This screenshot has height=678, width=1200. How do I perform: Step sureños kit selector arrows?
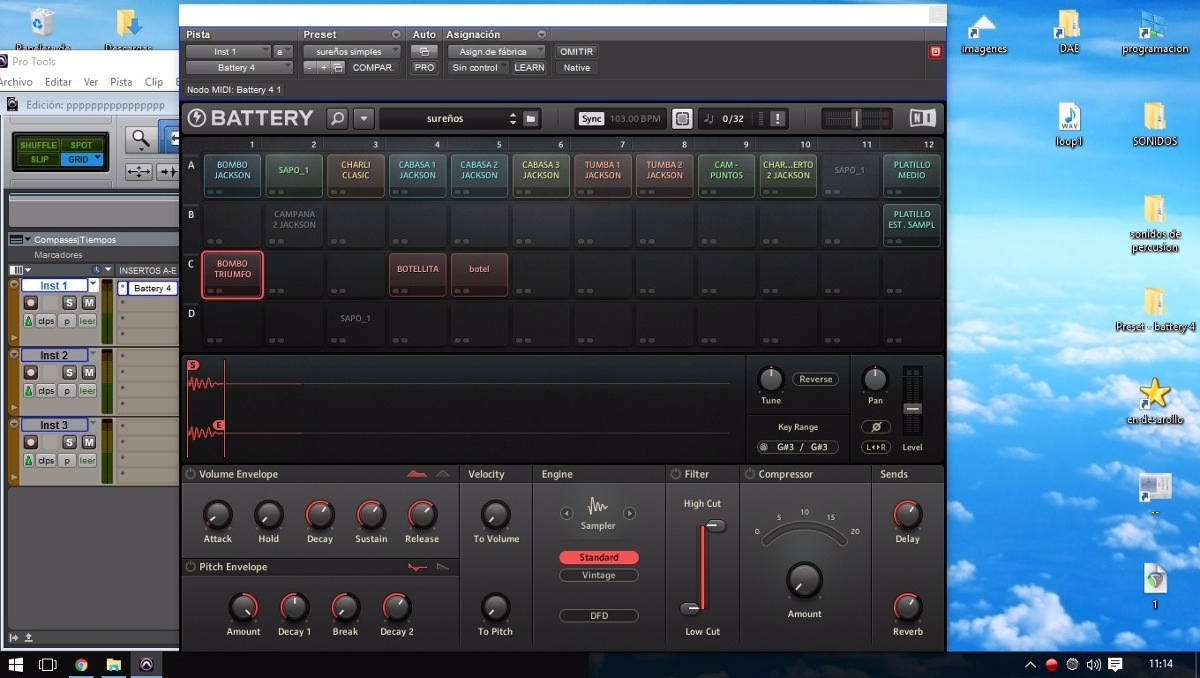pyautogui.click(x=513, y=118)
